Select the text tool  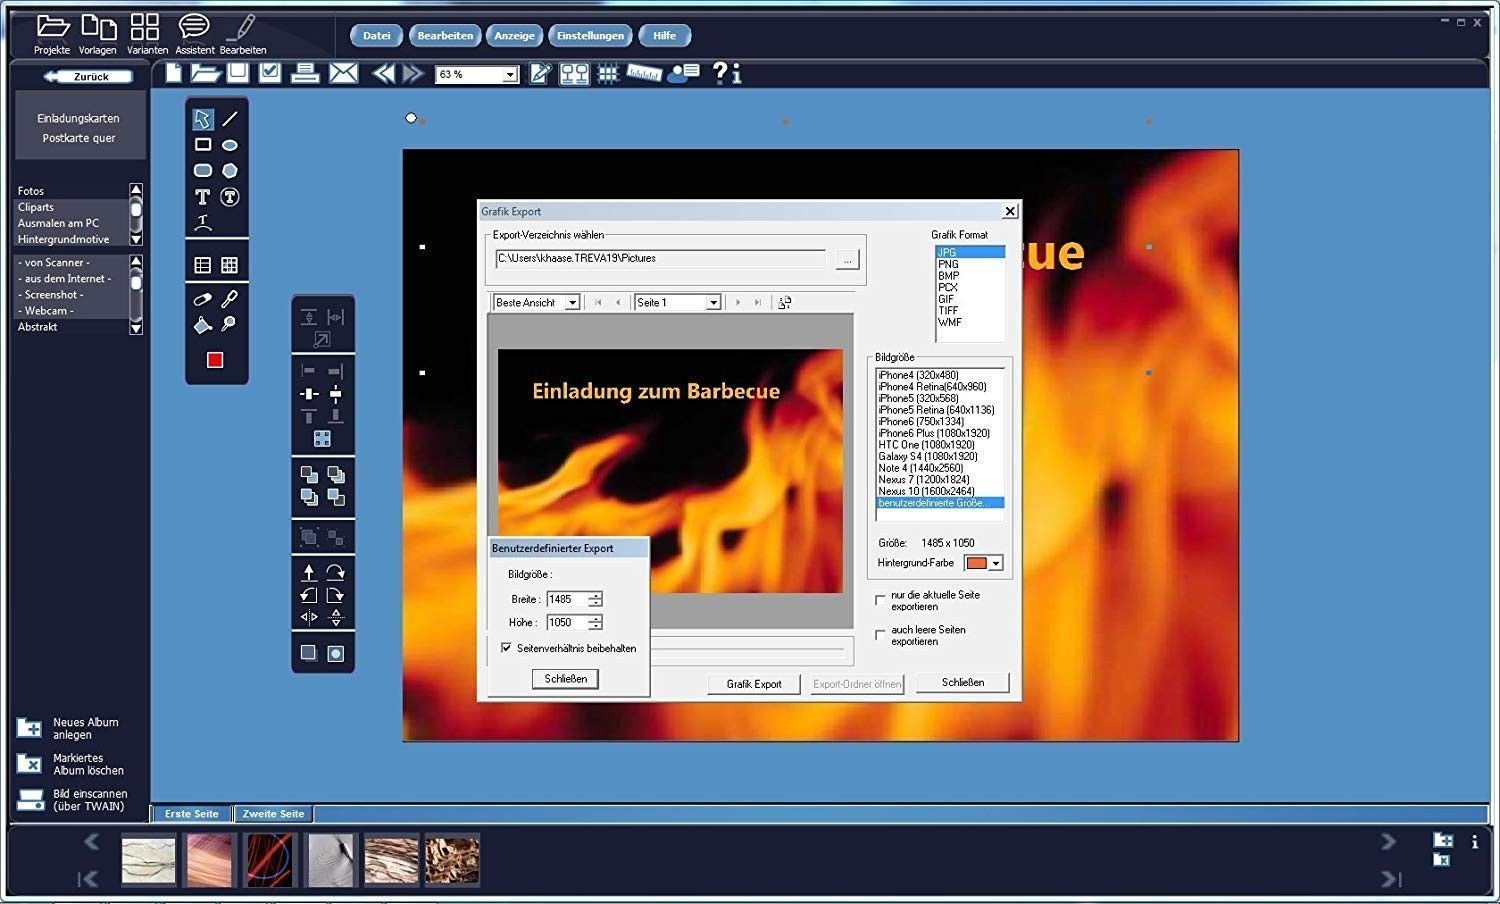click(x=202, y=197)
